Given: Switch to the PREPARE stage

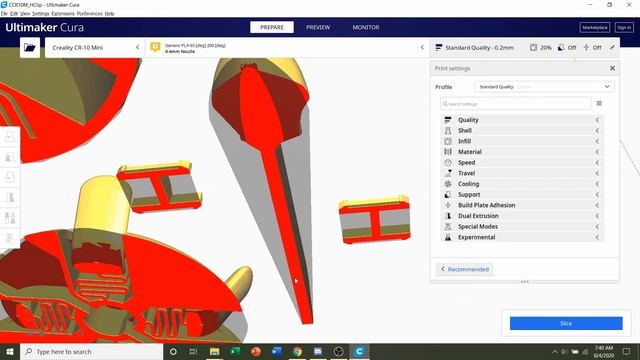Looking at the screenshot, I should click(272, 27).
